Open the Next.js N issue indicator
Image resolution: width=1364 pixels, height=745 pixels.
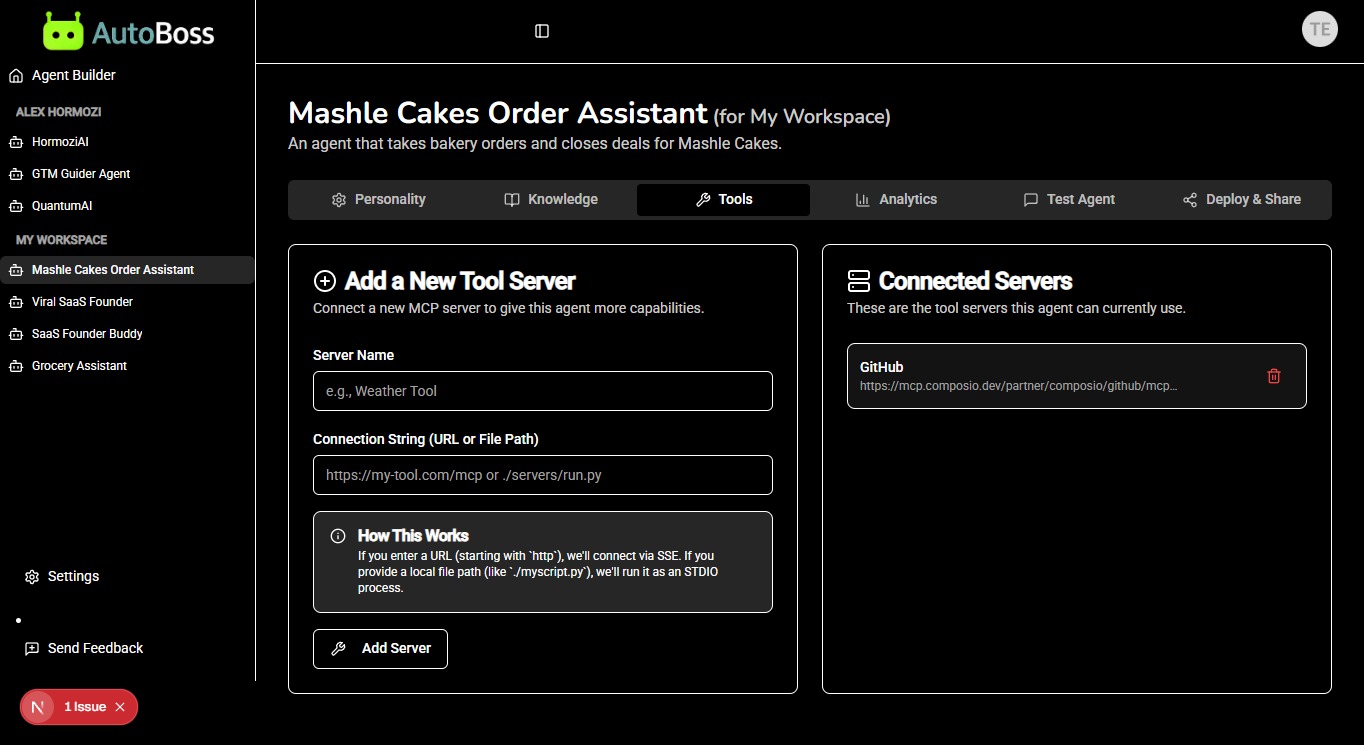coord(38,707)
